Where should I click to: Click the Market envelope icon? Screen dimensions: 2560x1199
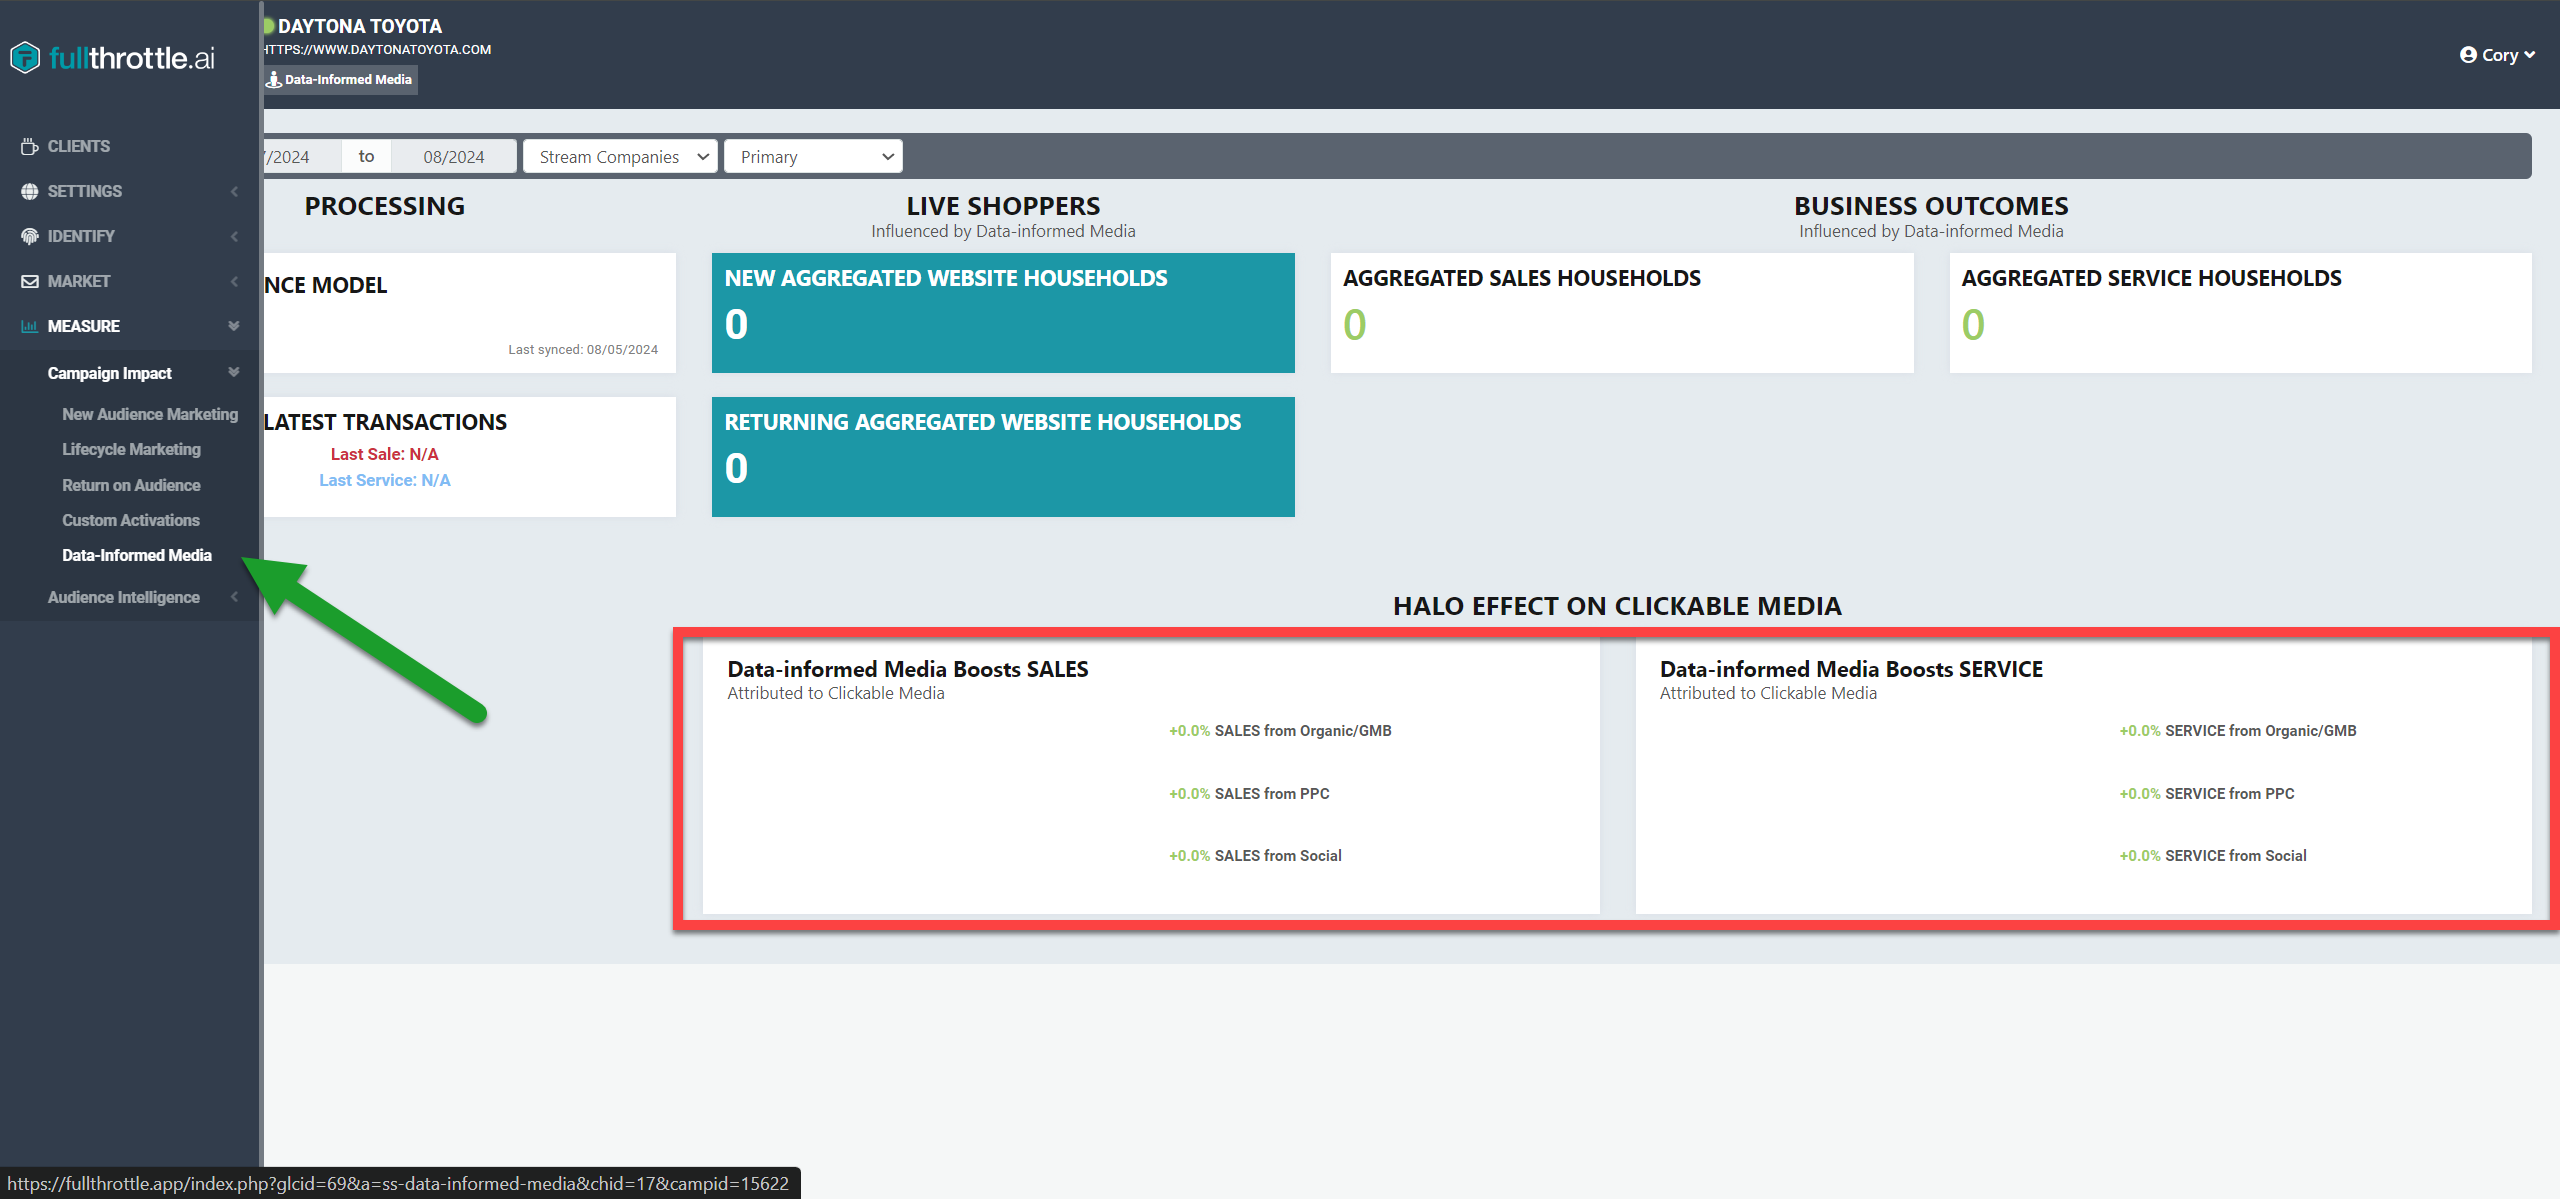coord(30,281)
